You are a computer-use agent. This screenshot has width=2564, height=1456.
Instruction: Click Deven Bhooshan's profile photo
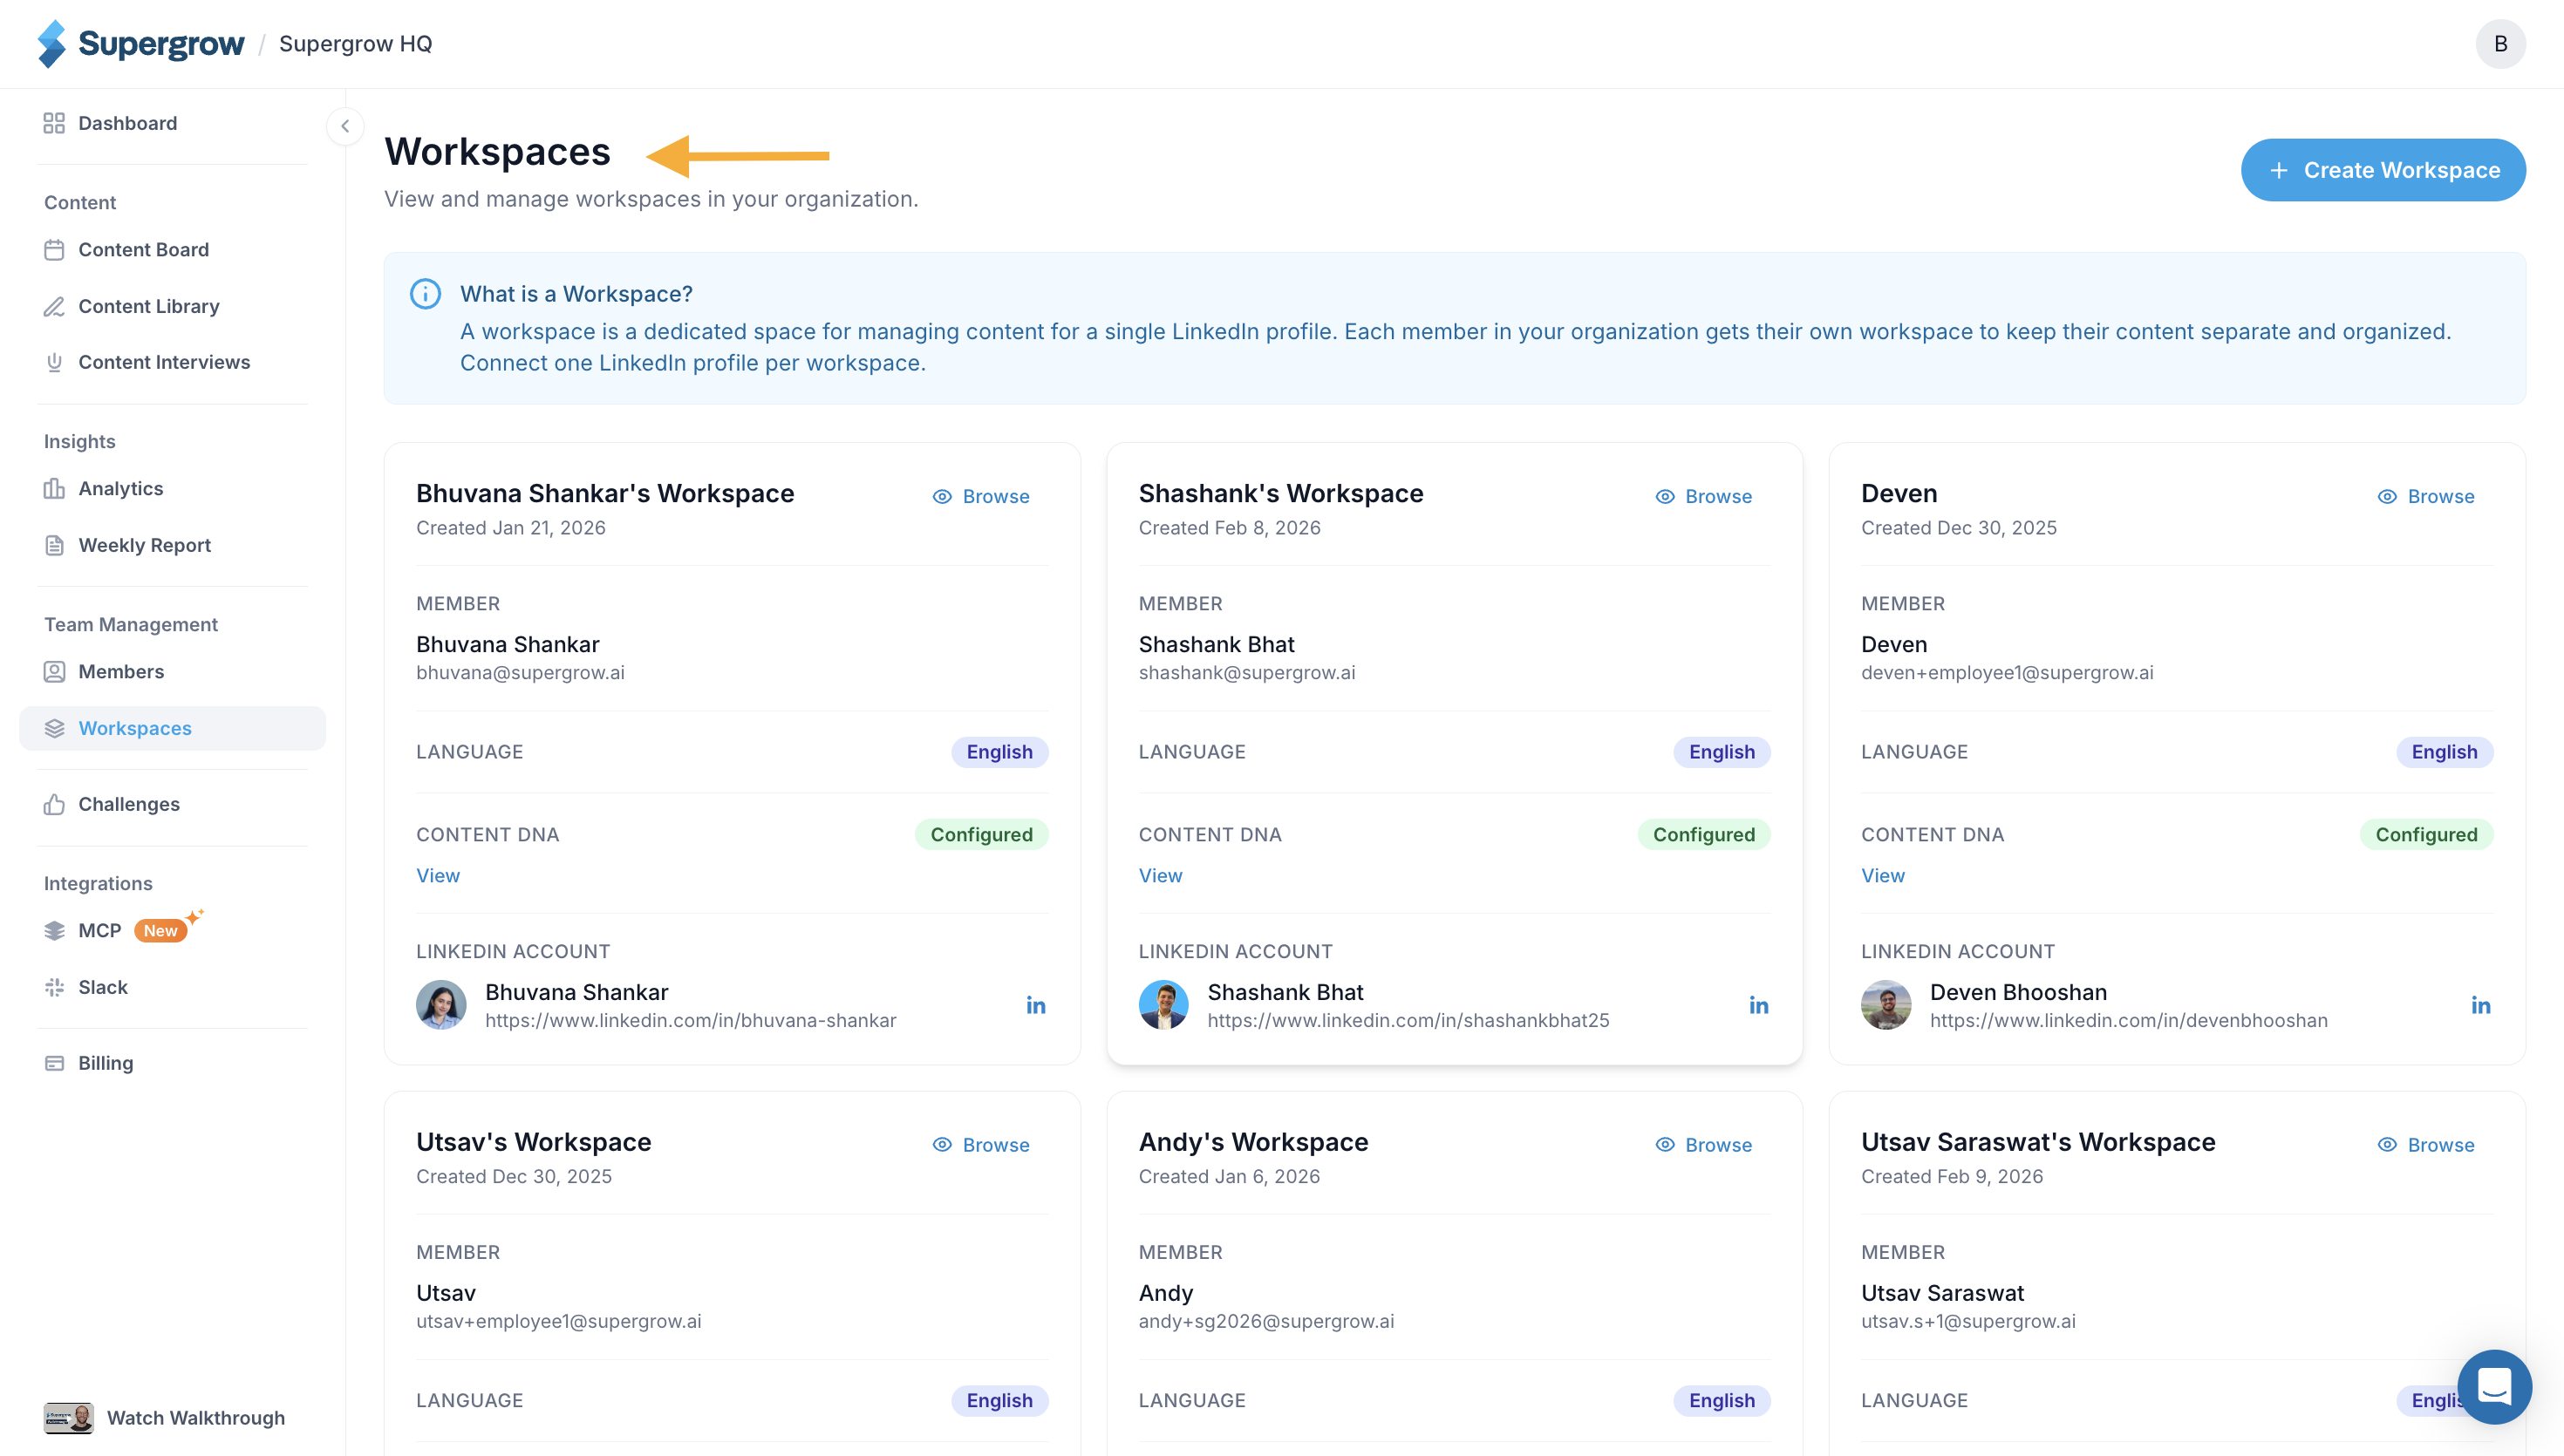click(1886, 1005)
